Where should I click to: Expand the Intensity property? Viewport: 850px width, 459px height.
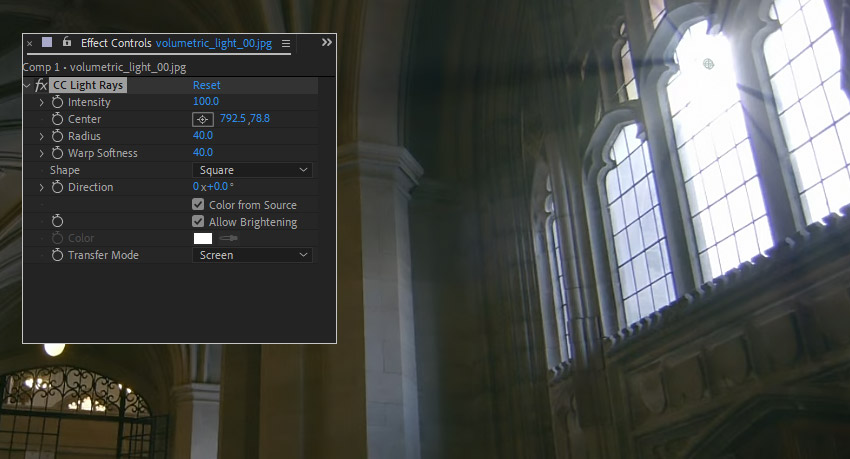(x=42, y=102)
